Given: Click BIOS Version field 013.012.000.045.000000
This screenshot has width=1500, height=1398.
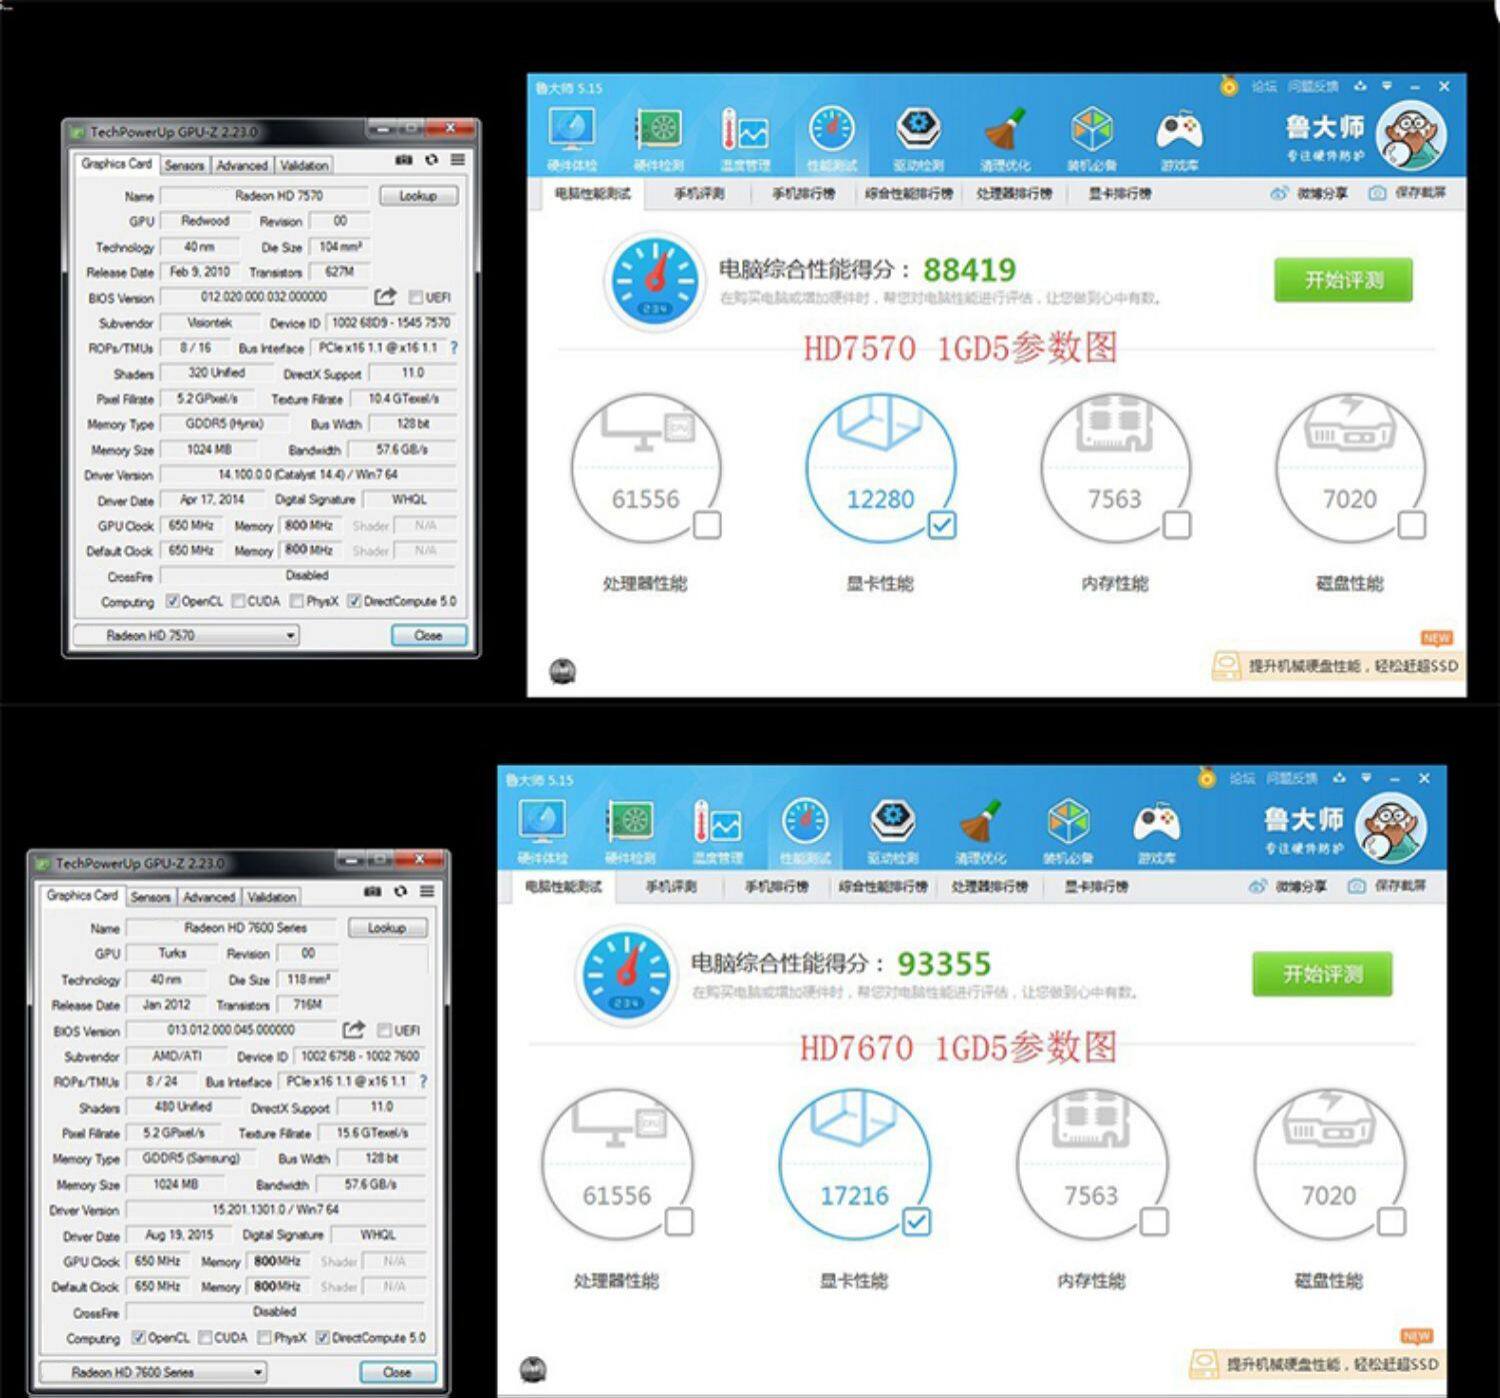Looking at the screenshot, I should (x=231, y=1030).
